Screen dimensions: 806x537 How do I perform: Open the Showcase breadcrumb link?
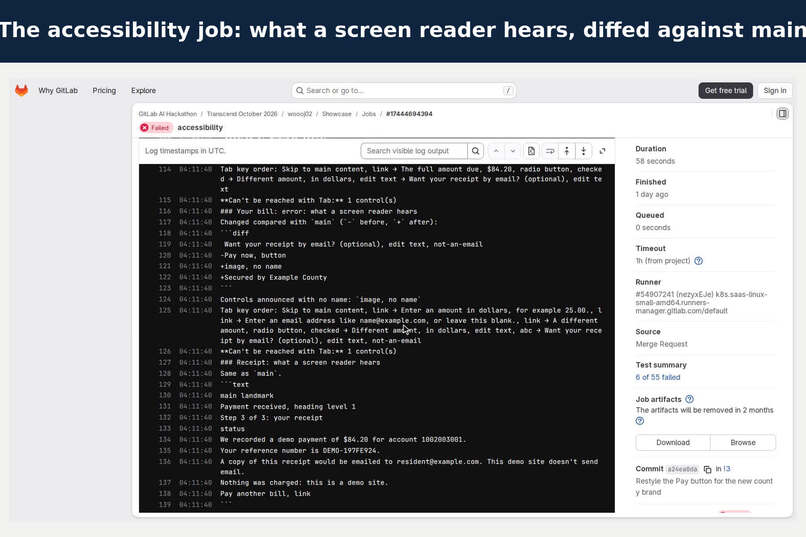coord(337,114)
